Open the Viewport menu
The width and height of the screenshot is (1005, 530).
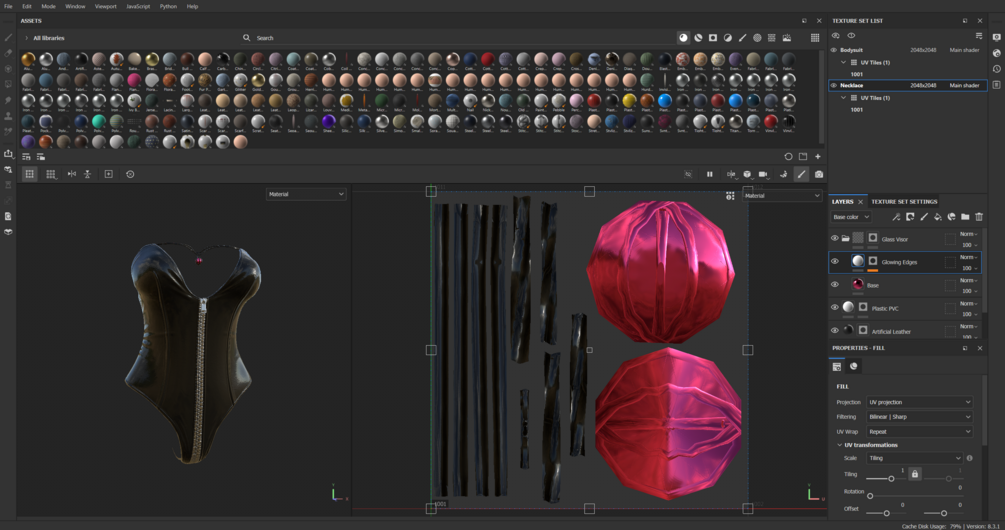coord(106,6)
